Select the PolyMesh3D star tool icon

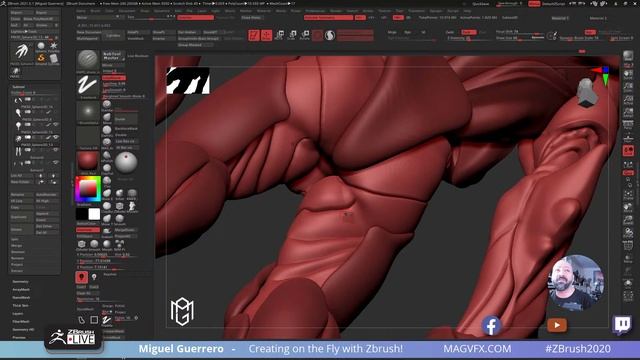(53, 46)
